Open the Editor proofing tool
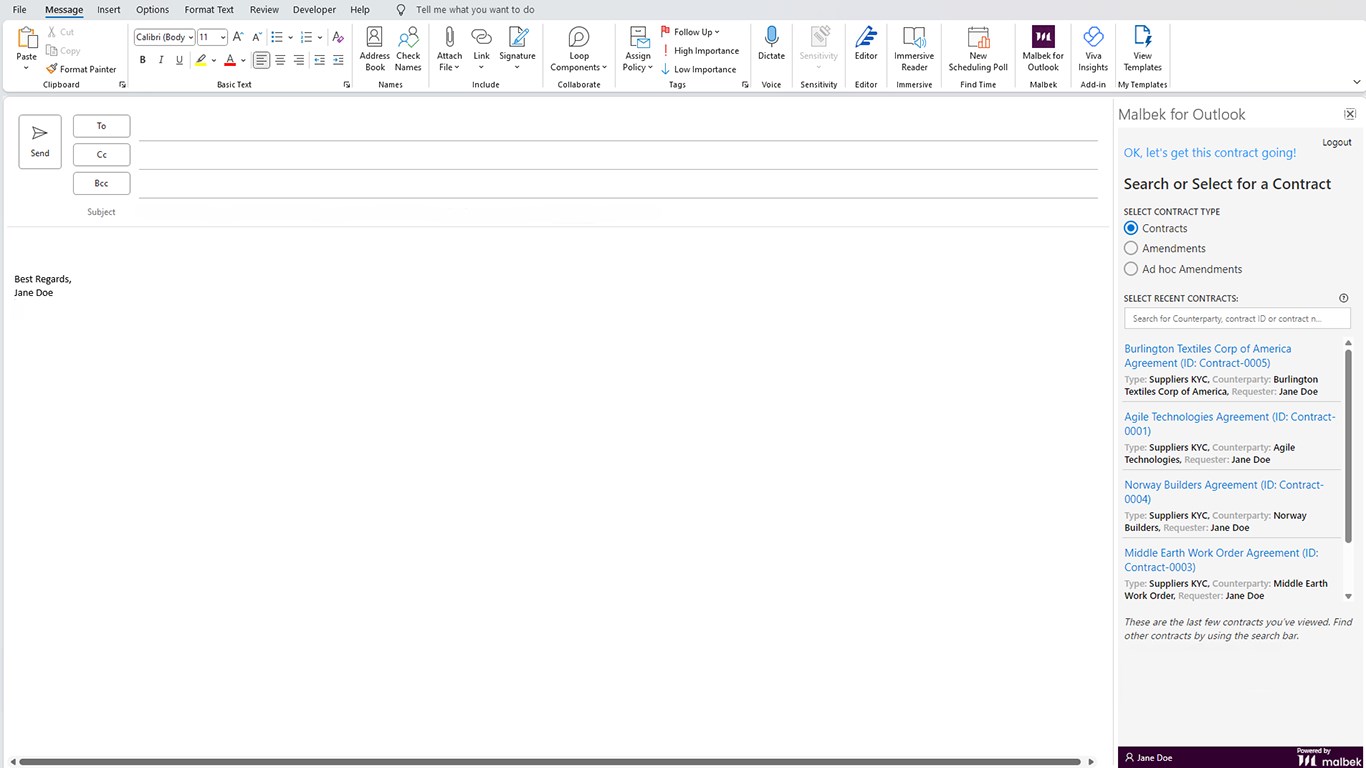The height and width of the screenshot is (768, 1366). (866, 44)
